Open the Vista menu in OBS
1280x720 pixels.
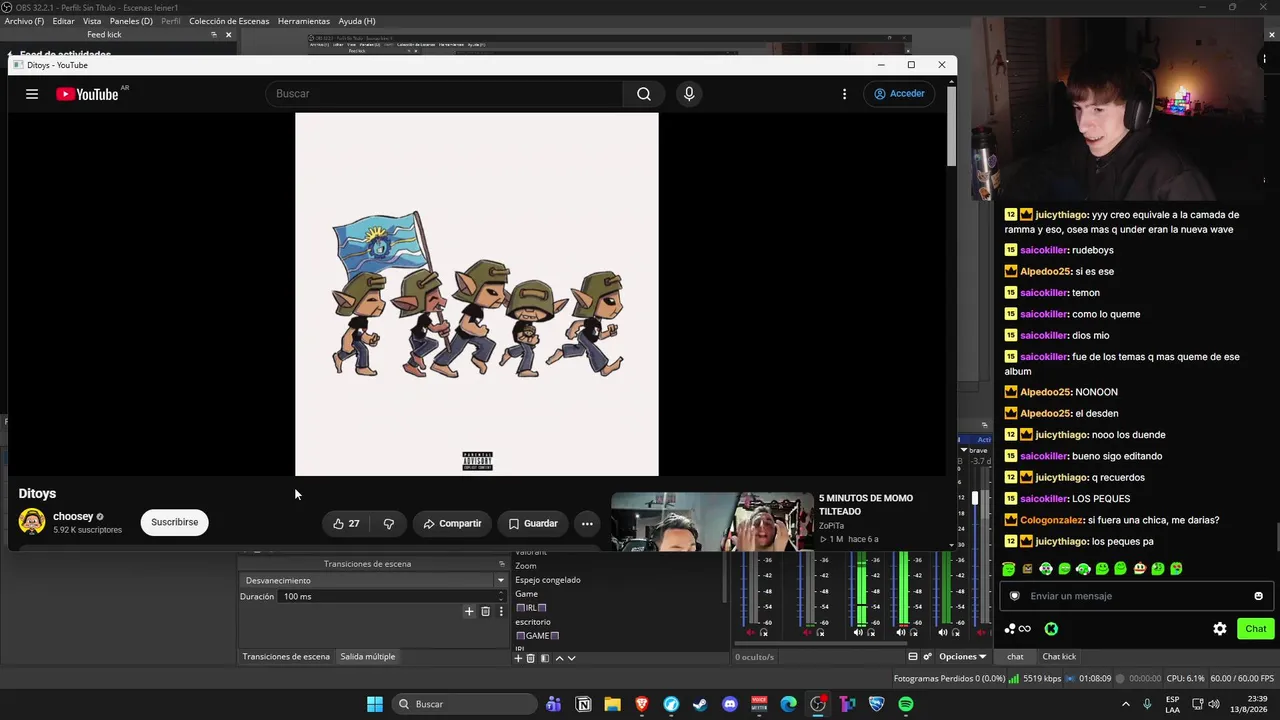click(92, 21)
